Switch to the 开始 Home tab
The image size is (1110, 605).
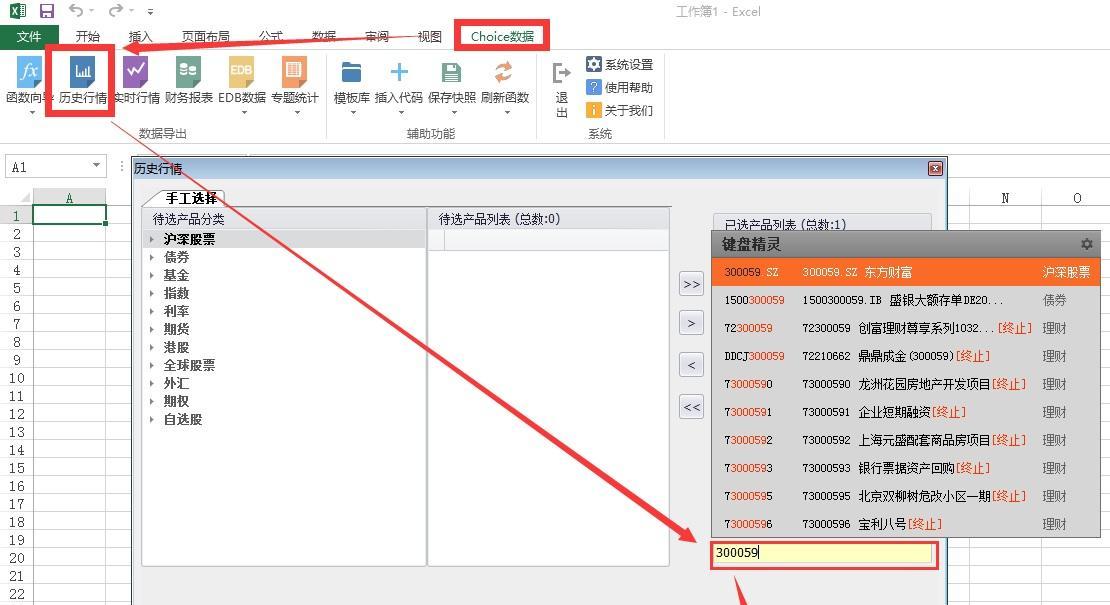click(x=88, y=37)
